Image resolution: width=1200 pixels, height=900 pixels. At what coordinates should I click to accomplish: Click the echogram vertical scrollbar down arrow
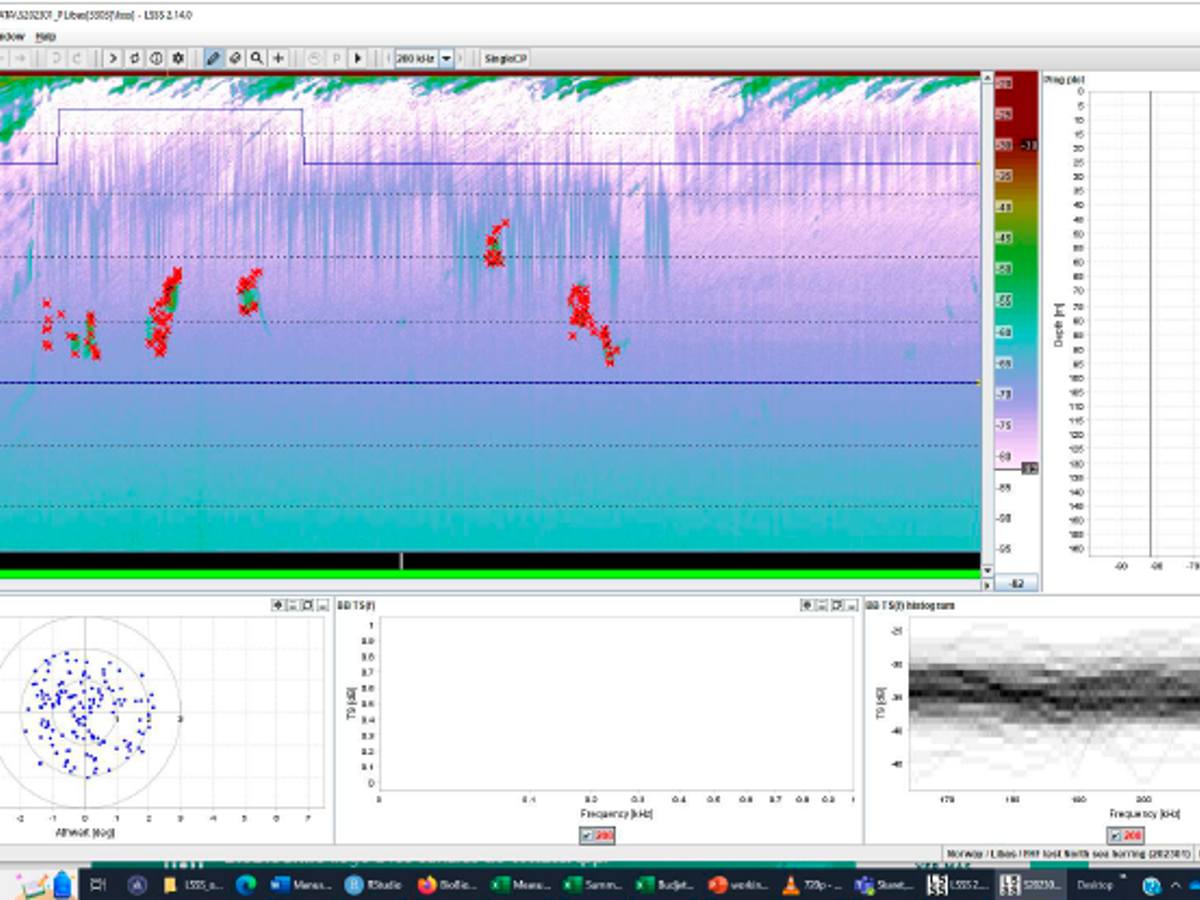pos(987,571)
